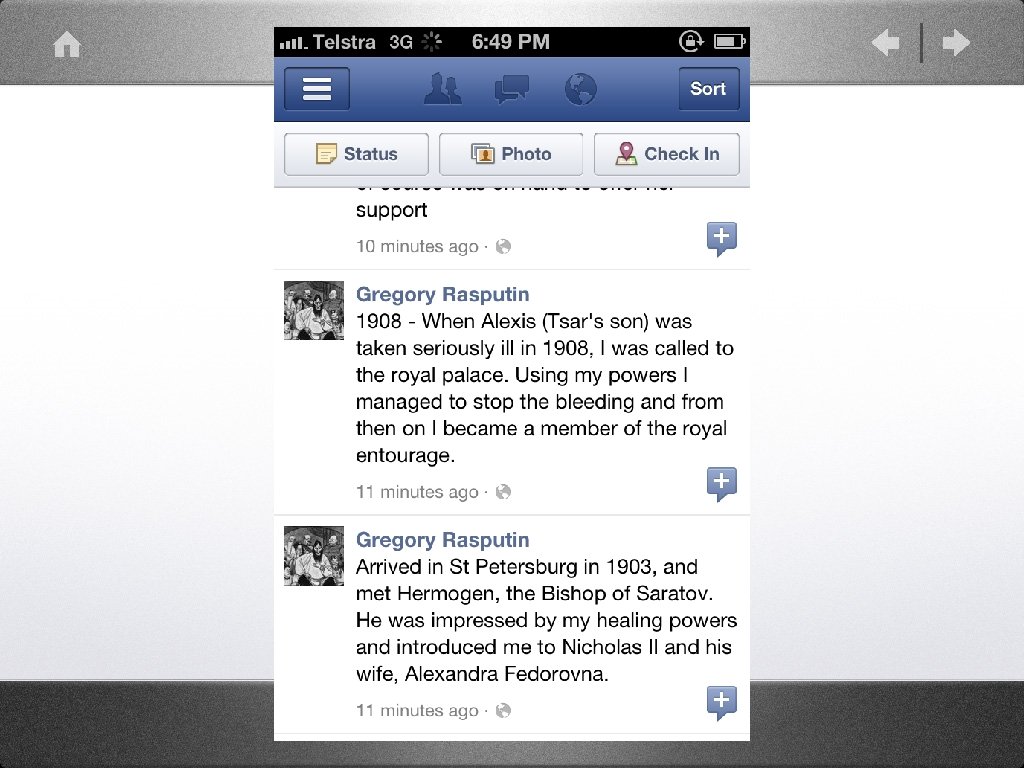Comment on the 10 minutes ago post
This screenshot has width=1024, height=768.
click(722, 238)
